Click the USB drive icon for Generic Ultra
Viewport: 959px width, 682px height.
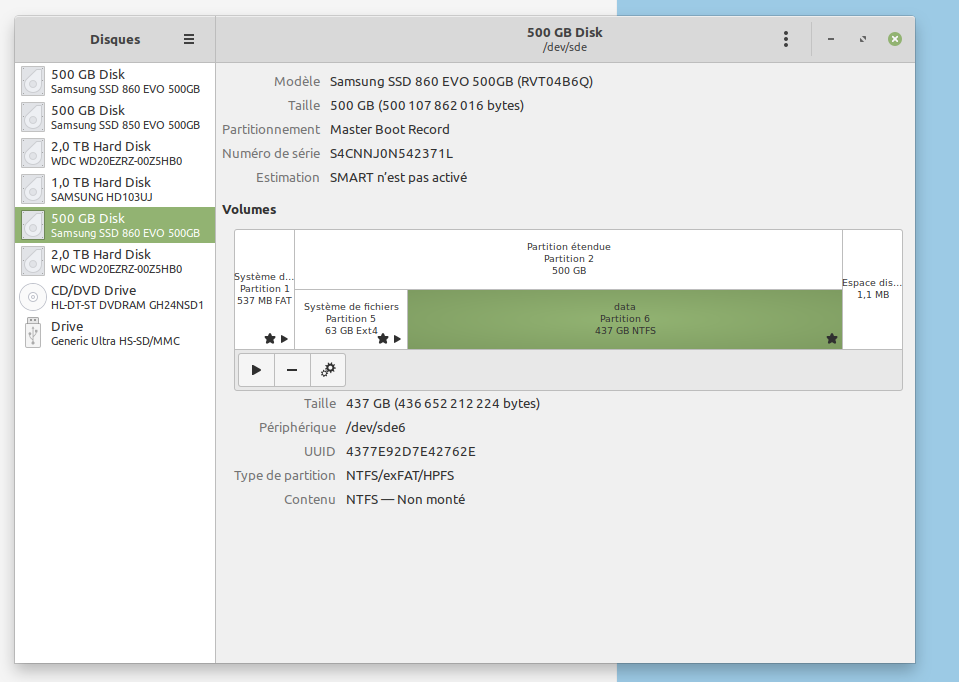(33, 333)
